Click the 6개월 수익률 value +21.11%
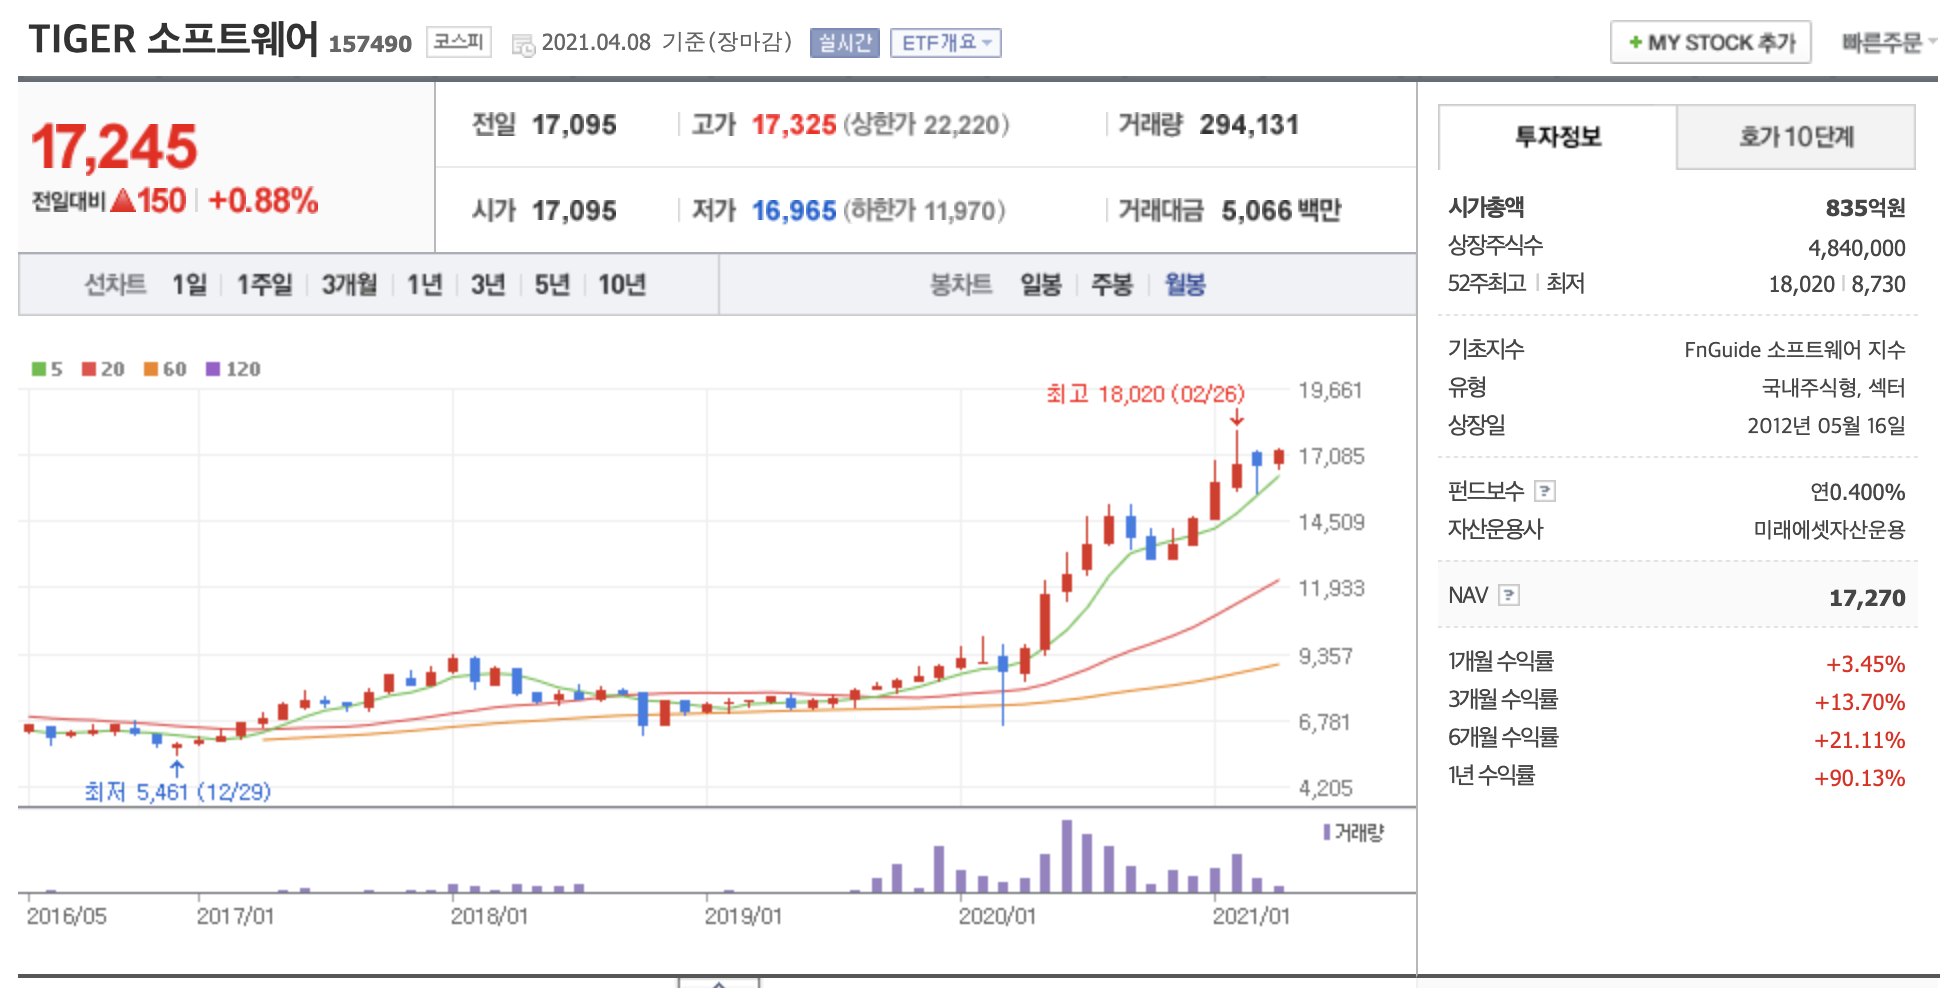Viewport: 1948px width, 988px height. coord(1860,740)
